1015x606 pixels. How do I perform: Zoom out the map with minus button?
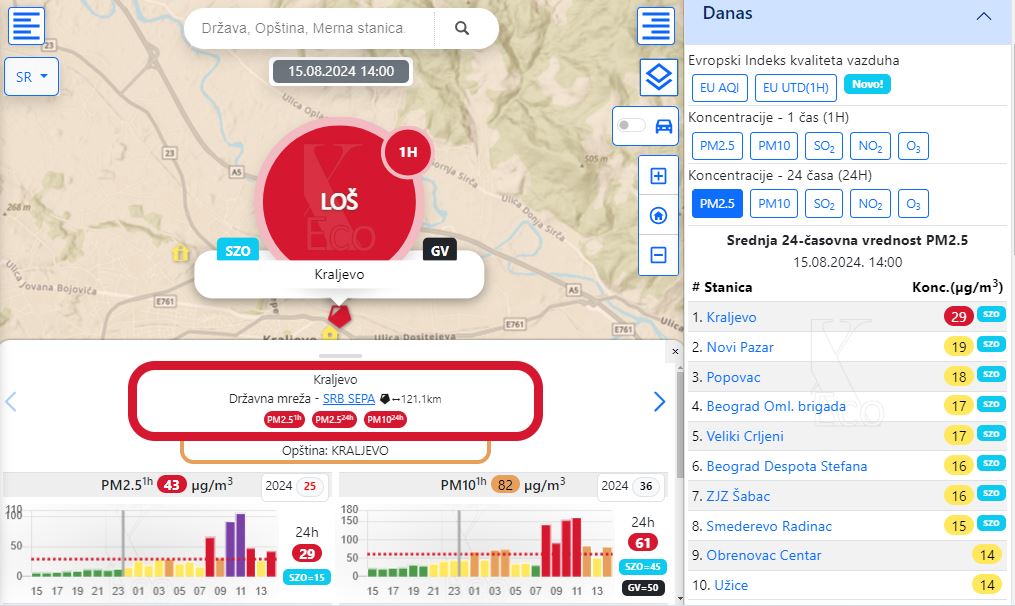coord(658,255)
